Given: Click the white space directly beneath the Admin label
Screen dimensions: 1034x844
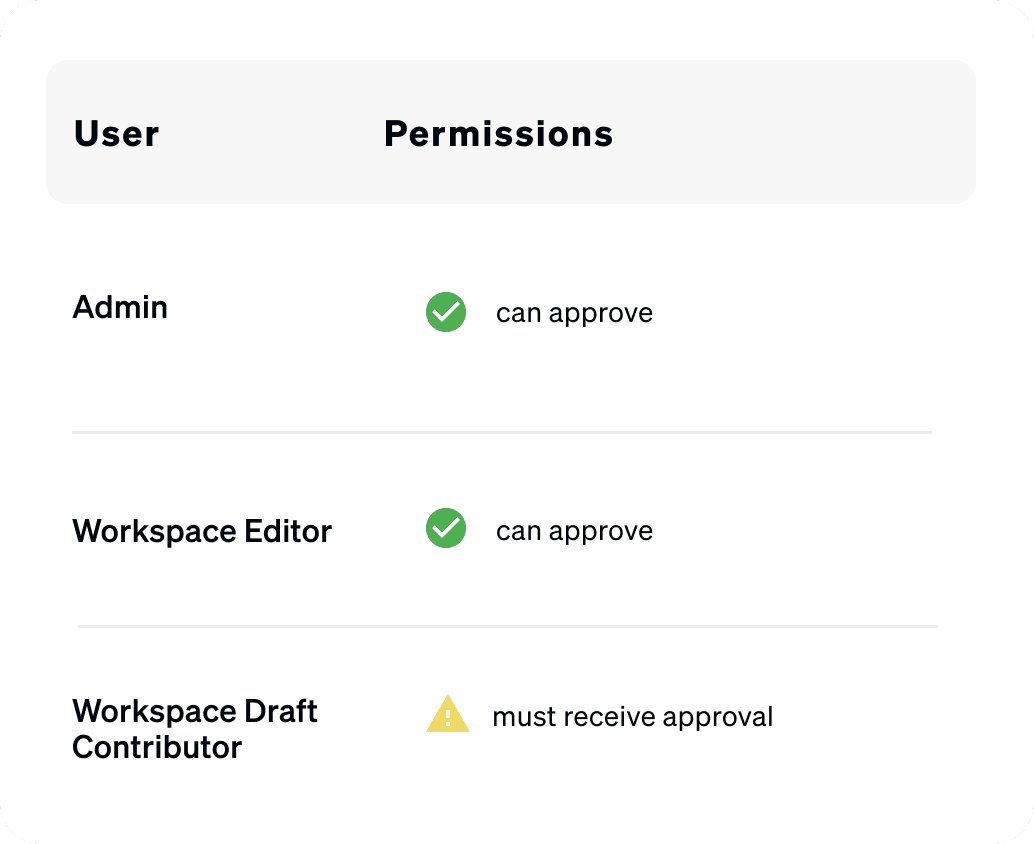Looking at the screenshot, I should point(120,370).
